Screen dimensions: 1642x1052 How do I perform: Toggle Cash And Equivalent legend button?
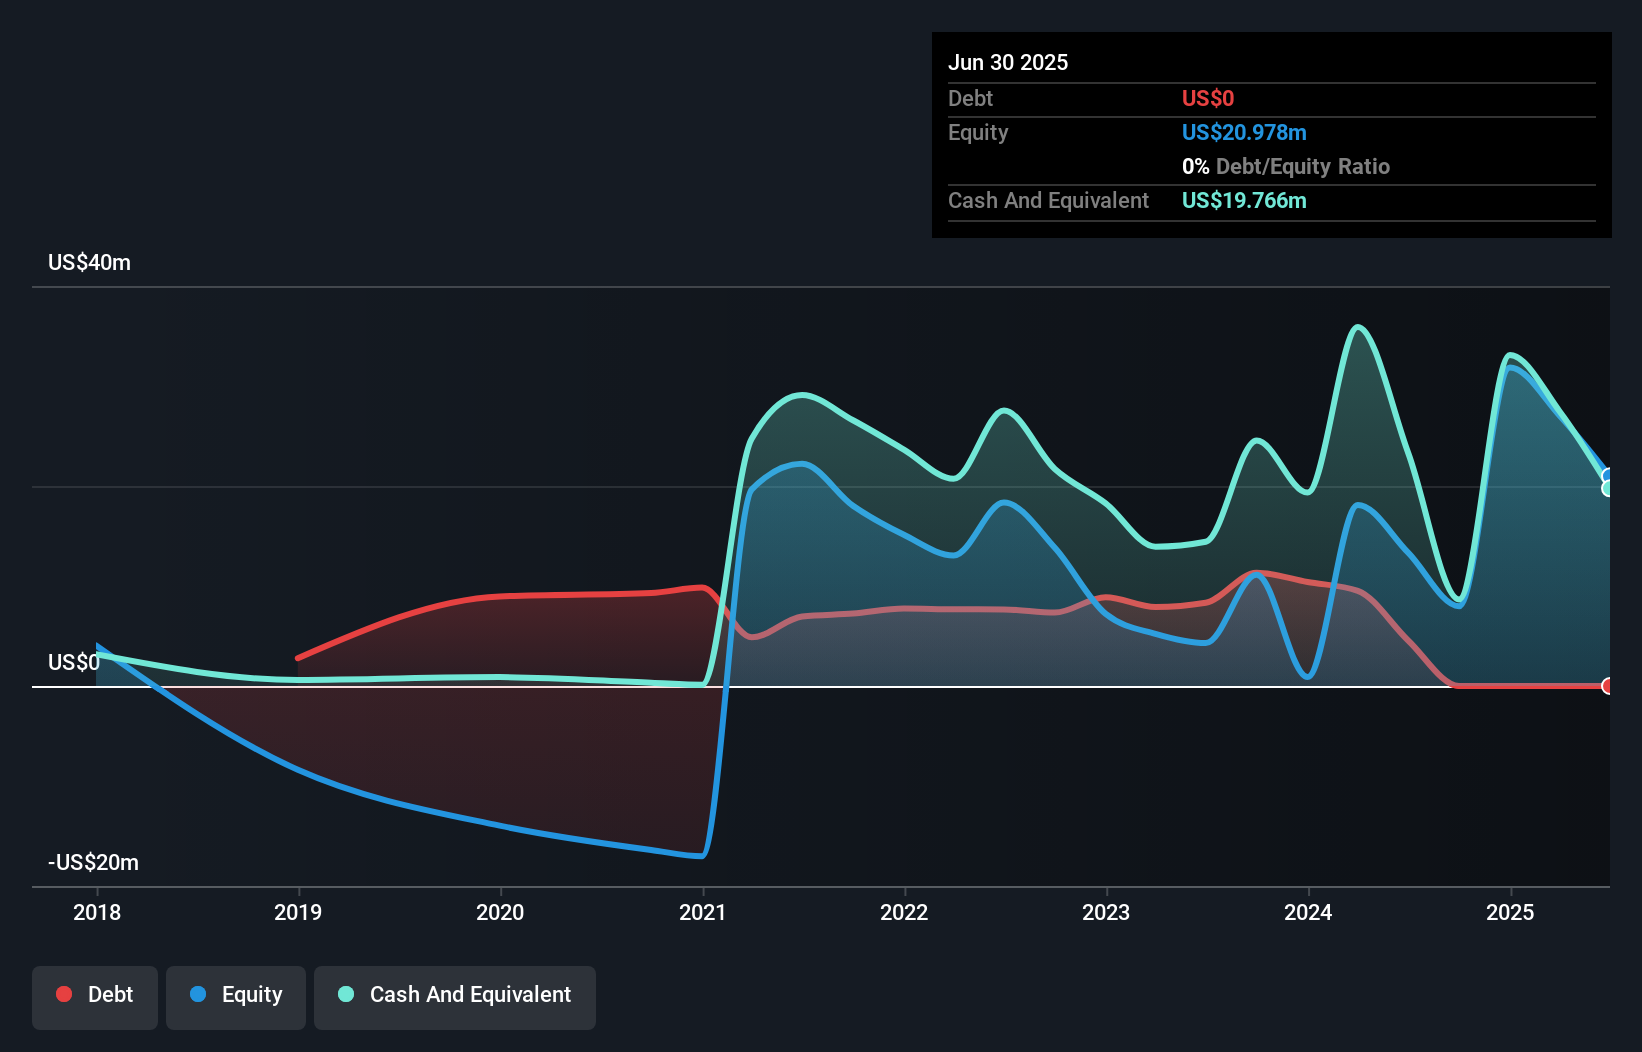[x=455, y=997]
